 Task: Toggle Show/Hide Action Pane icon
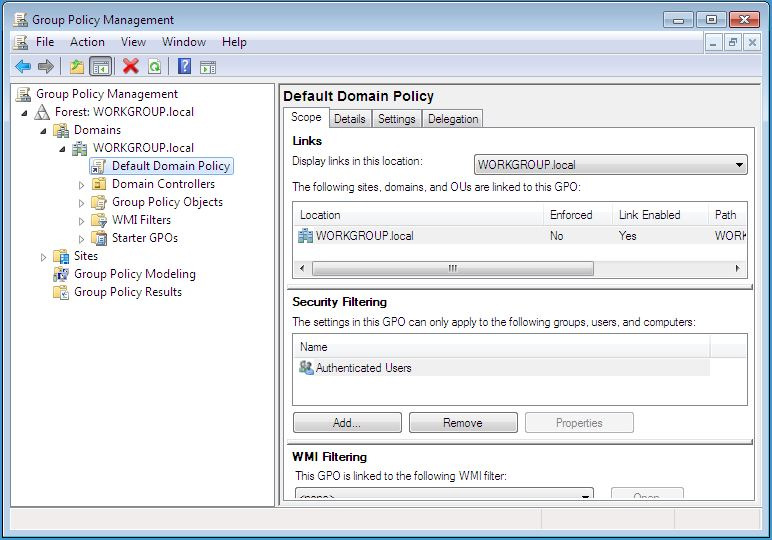click(x=208, y=66)
